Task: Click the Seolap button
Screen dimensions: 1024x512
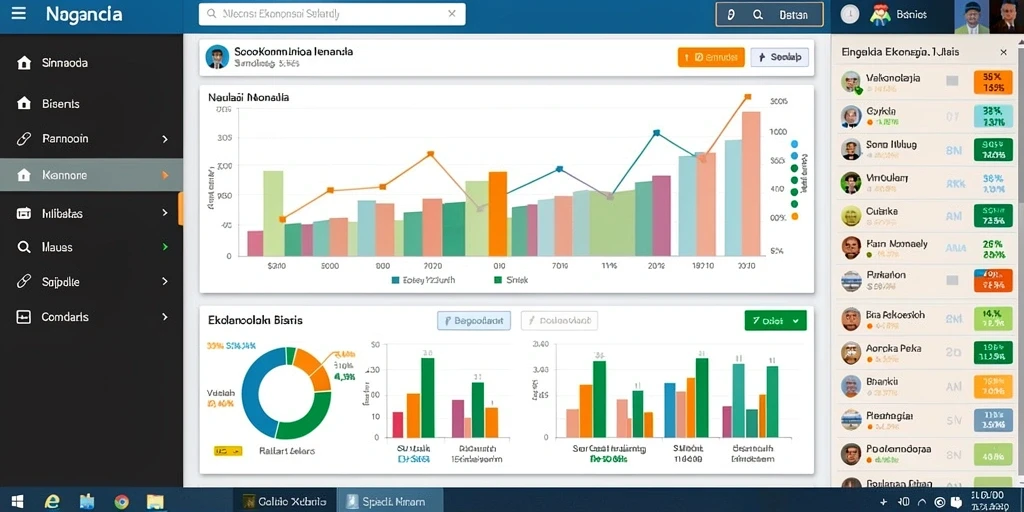Action: [780, 57]
